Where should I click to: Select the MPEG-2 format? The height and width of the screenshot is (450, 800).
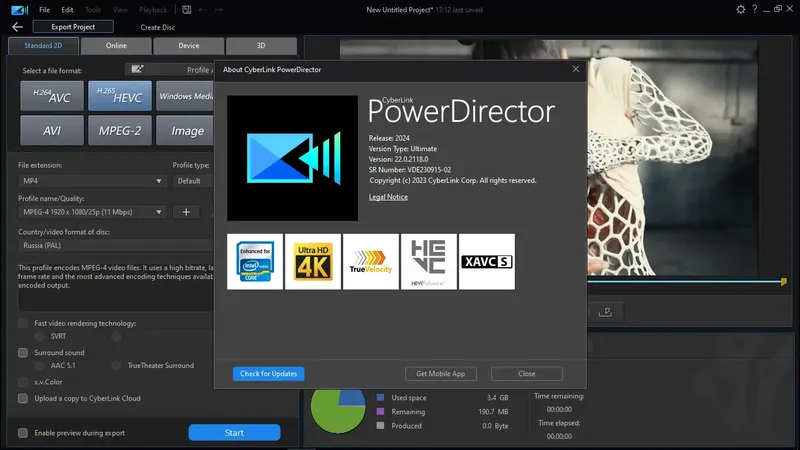pos(120,131)
